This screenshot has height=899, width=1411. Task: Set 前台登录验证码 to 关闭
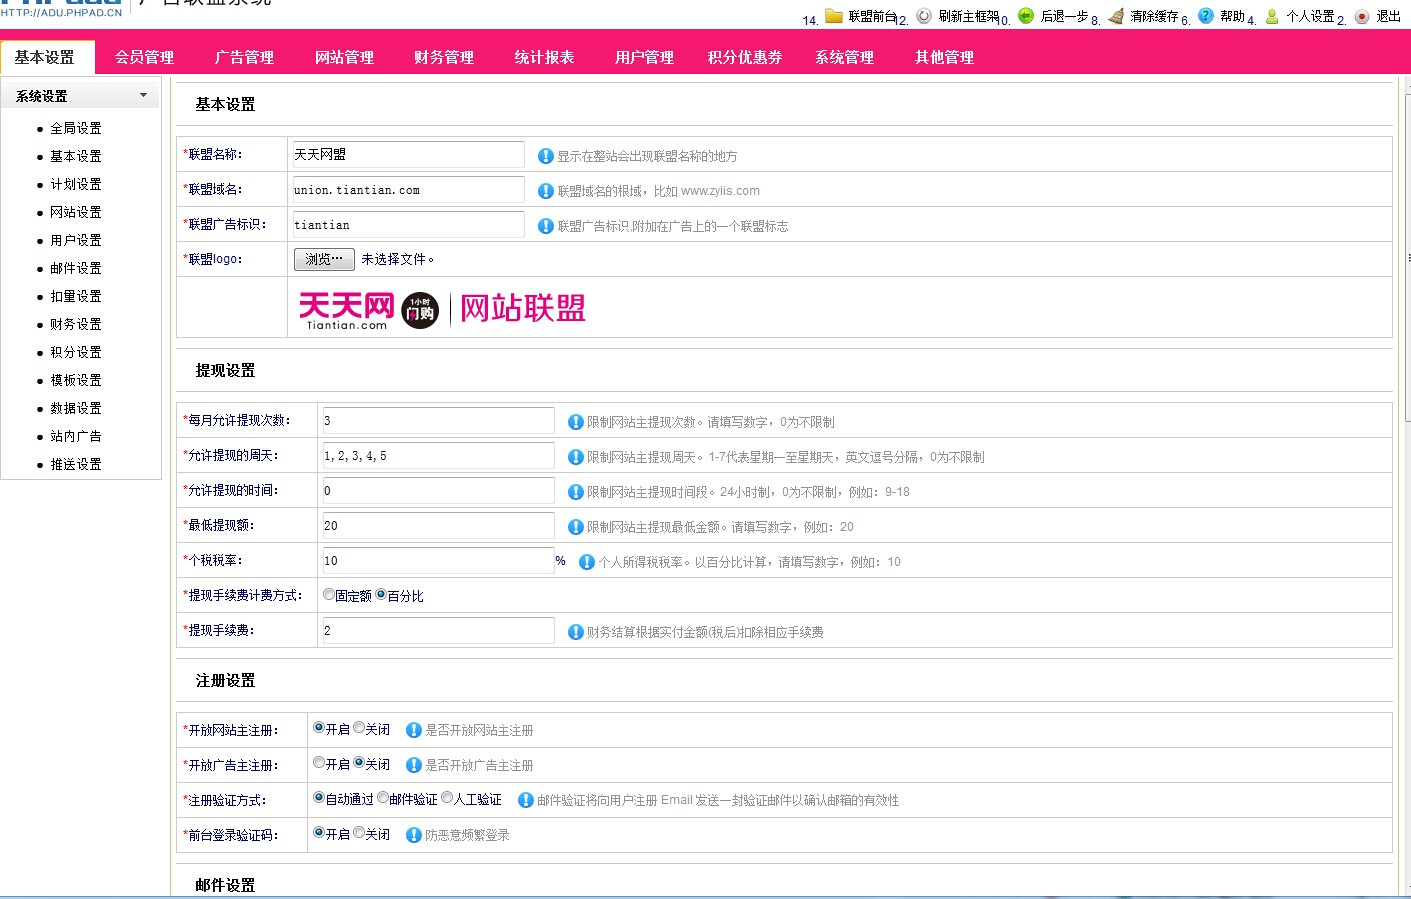(x=359, y=833)
